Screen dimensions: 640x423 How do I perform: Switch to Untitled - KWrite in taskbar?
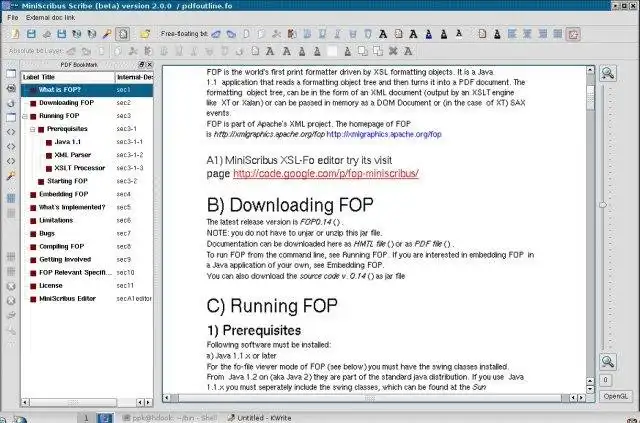point(260,418)
